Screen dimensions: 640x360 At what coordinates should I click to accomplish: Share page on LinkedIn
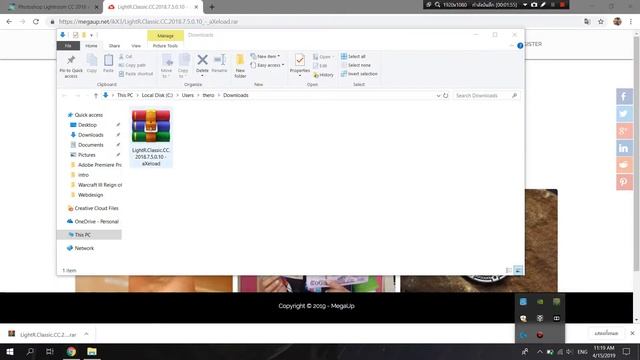pyautogui.click(x=624, y=148)
